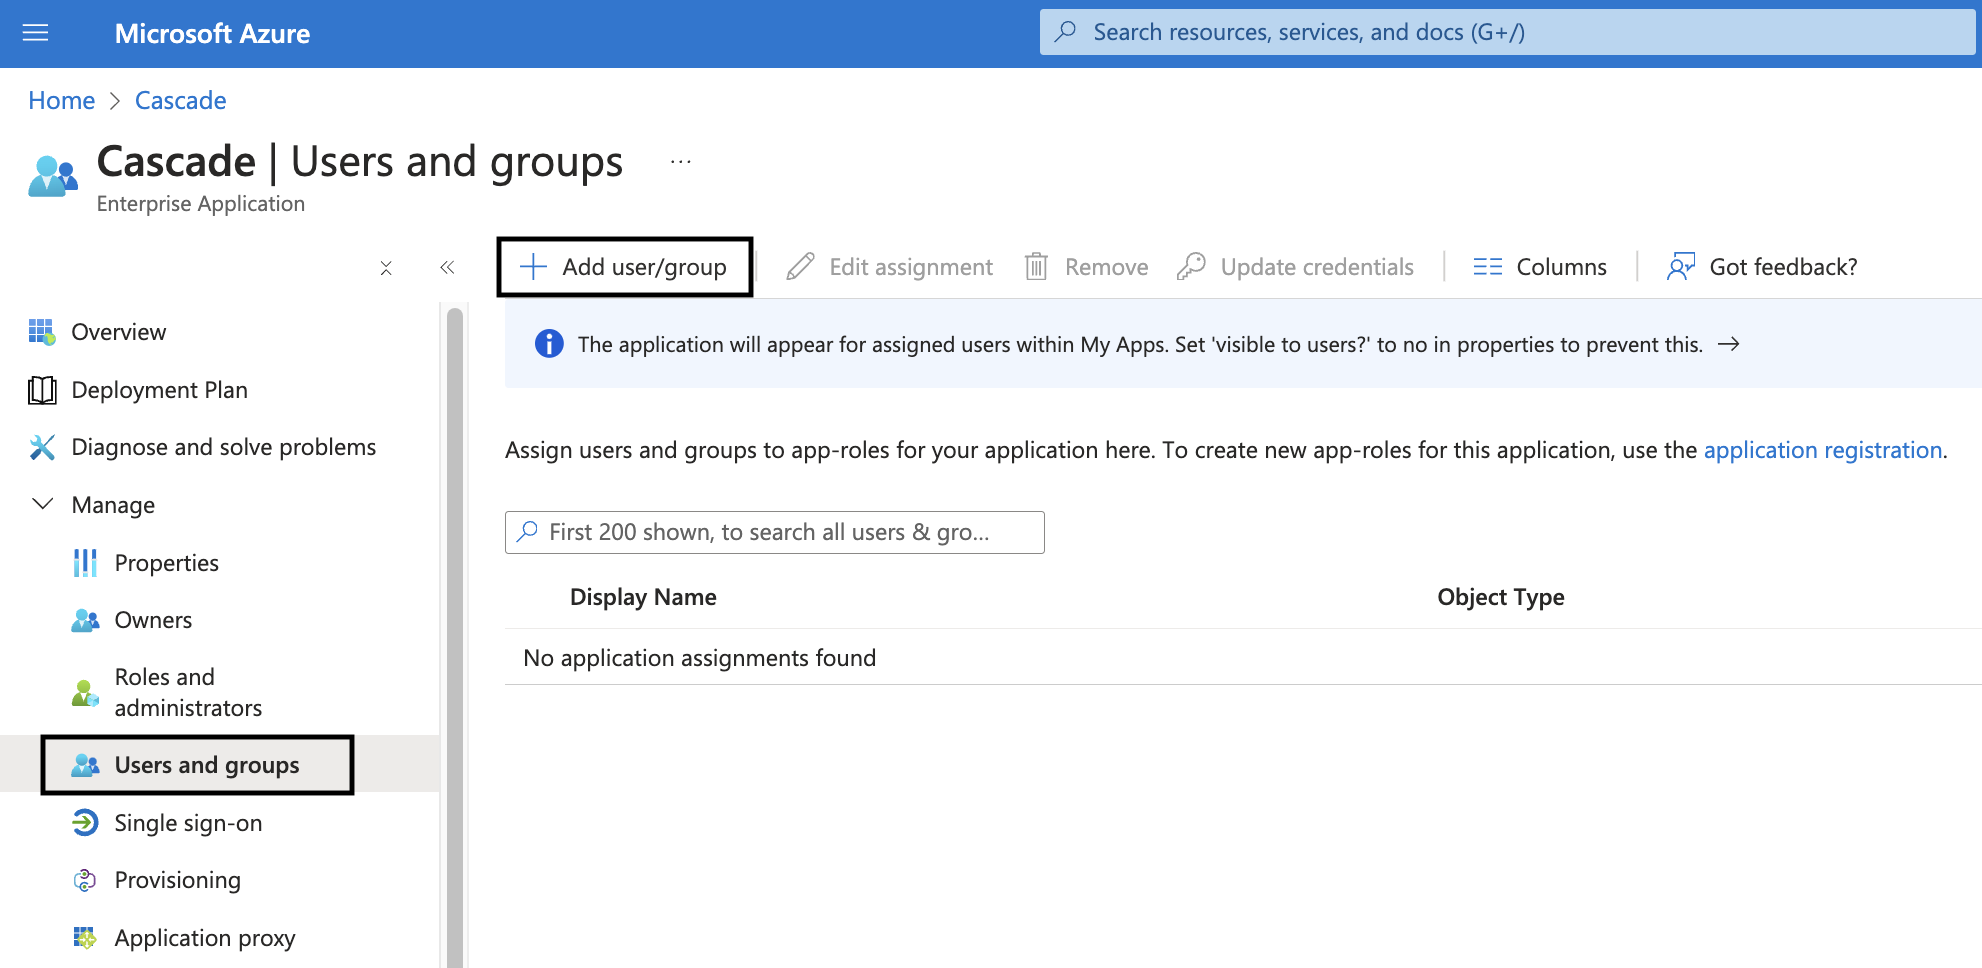1982x968 pixels.
Task: Open the ellipsis menu beside page title
Action: [x=680, y=161]
